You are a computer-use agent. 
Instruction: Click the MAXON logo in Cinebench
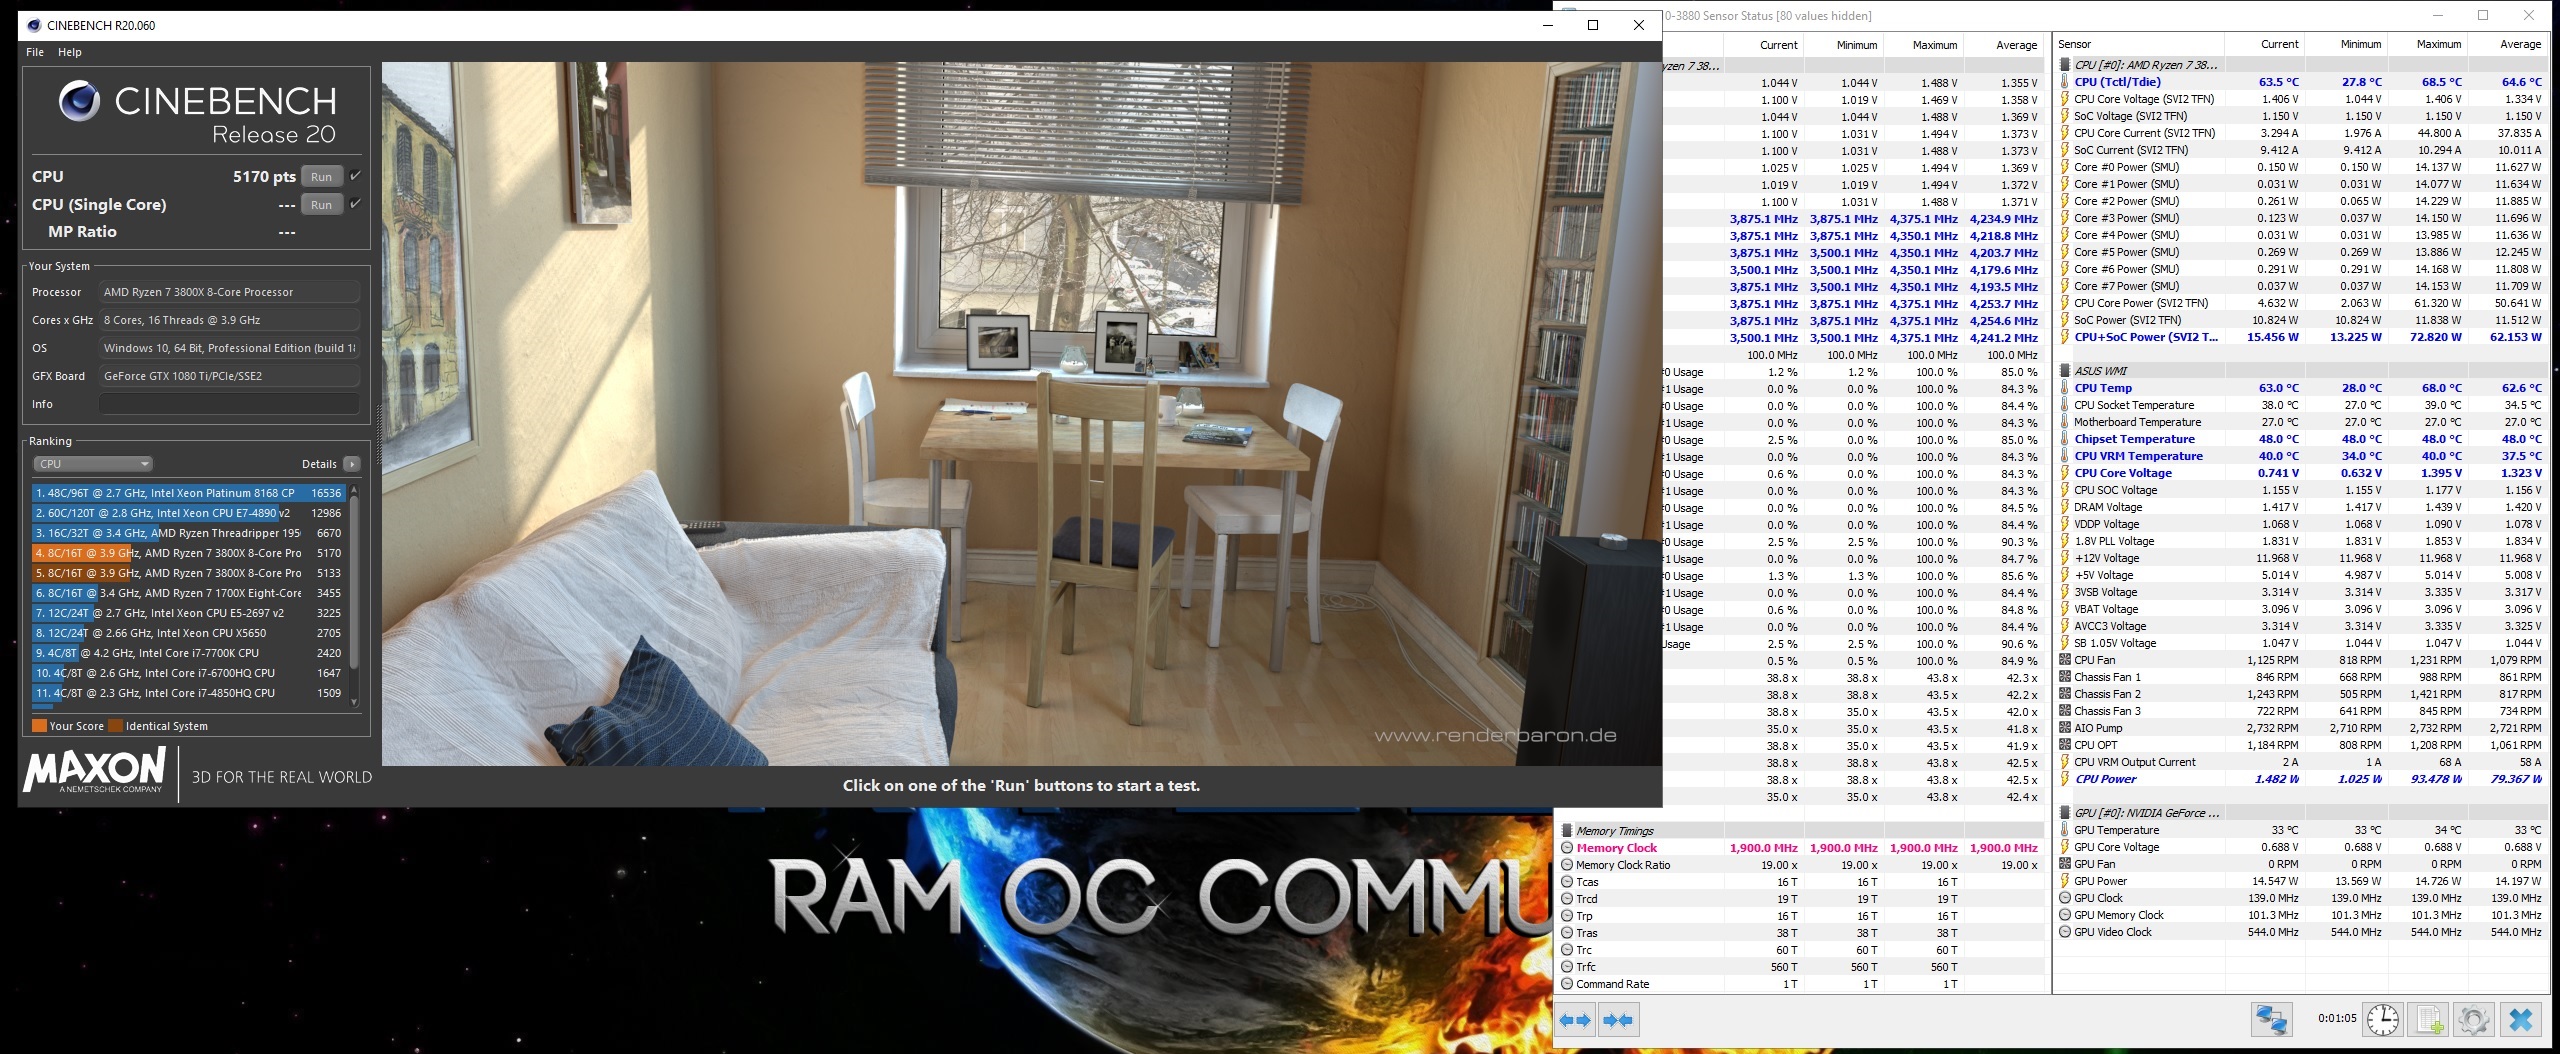(x=95, y=770)
